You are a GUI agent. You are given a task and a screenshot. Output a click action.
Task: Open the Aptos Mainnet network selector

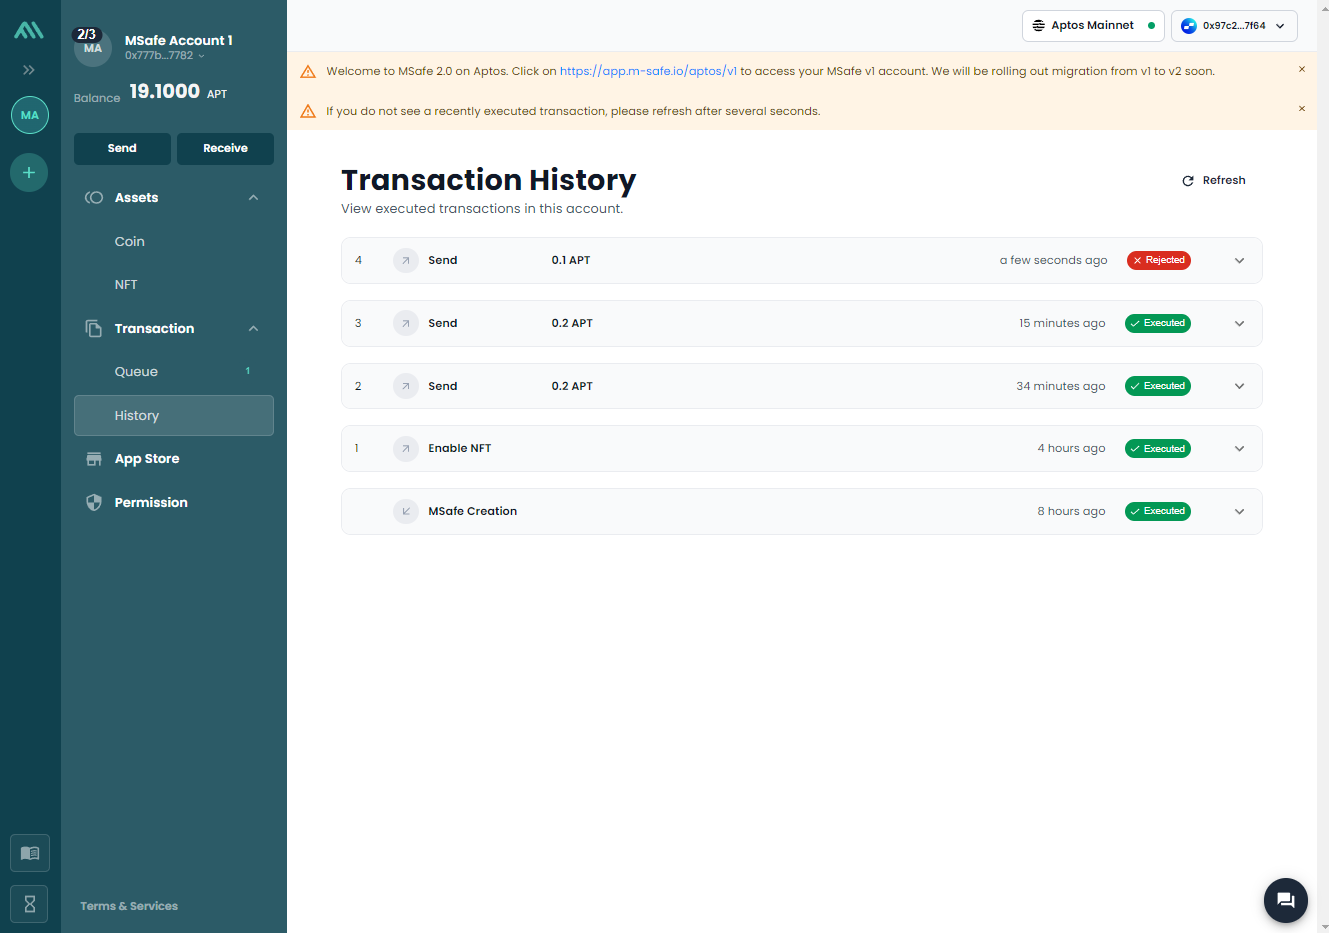1092,26
